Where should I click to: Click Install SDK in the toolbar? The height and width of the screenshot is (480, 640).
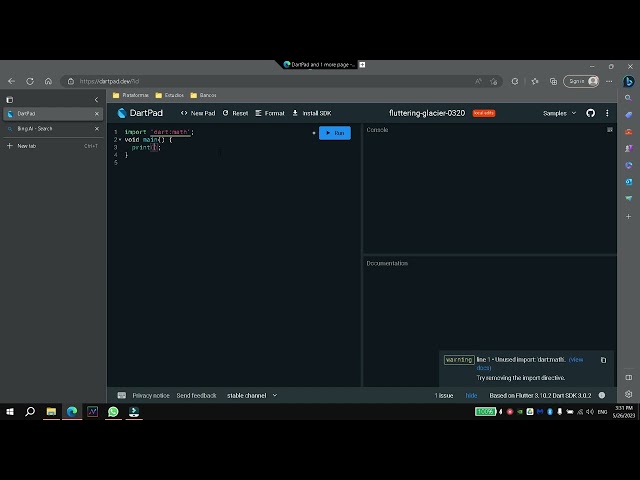coord(312,113)
